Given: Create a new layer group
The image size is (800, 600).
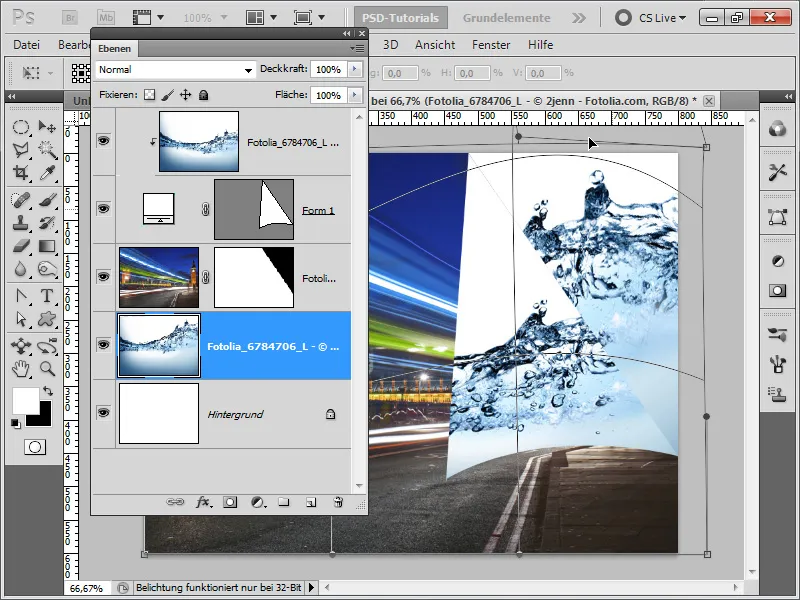Looking at the screenshot, I should click(284, 502).
